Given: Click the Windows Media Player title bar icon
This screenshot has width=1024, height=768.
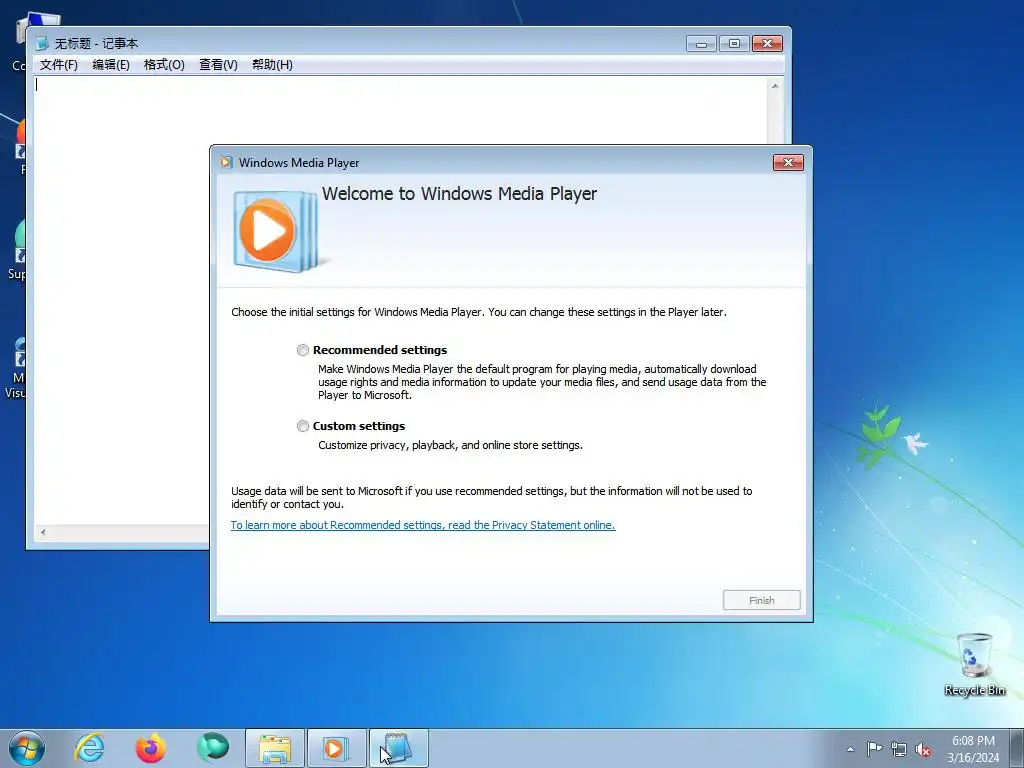Looking at the screenshot, I should coord(226,163).
